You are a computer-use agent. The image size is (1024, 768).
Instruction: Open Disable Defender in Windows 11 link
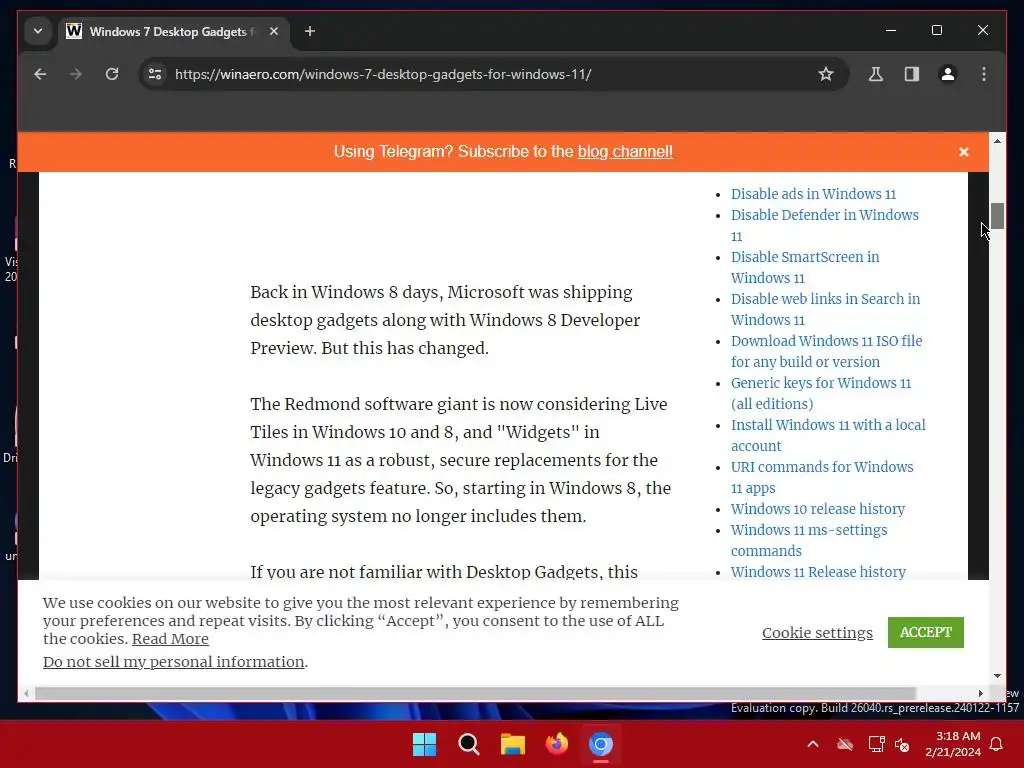824,225
